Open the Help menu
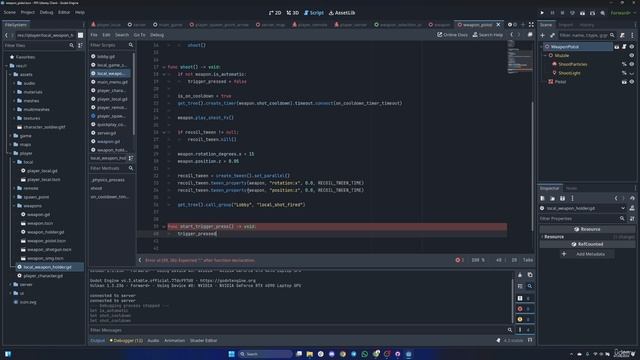Screen dimensions: 640x360 pos(80,12)
